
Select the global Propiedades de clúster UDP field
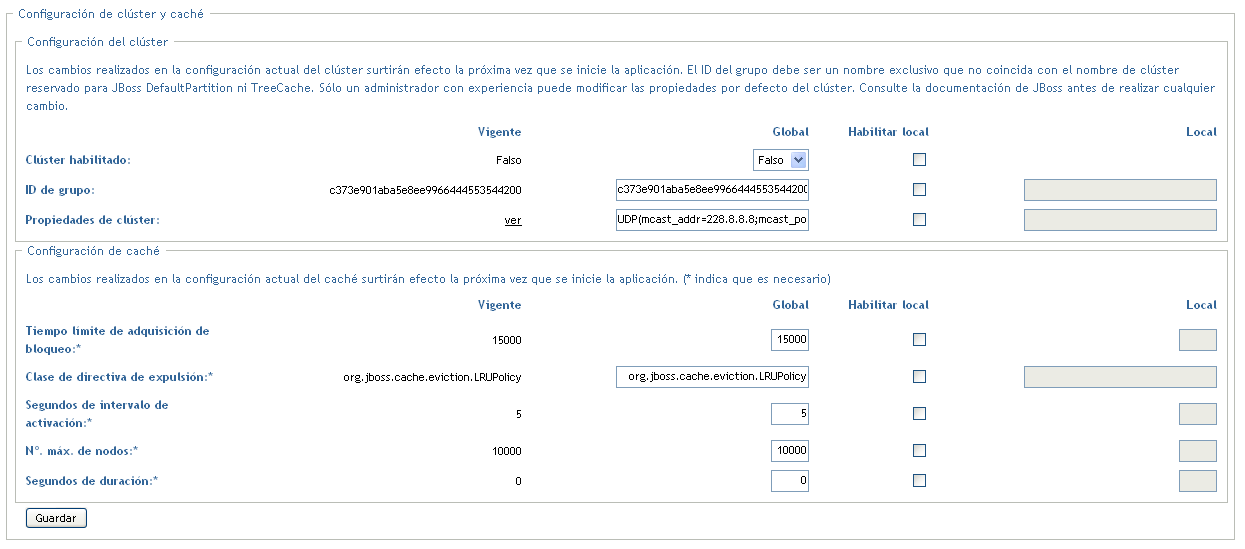(x=712, y=220)
